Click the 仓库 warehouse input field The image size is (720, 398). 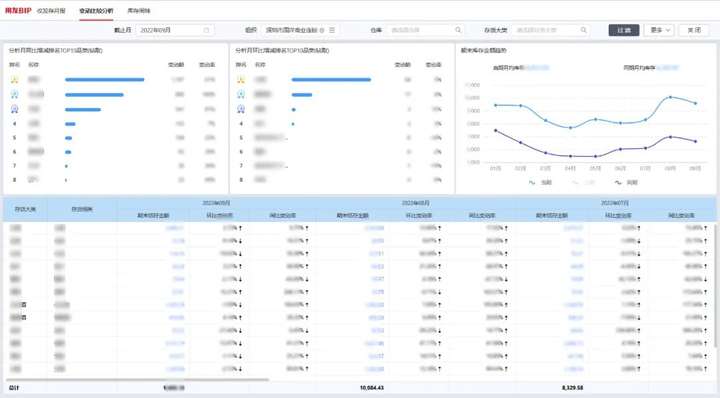pos(425,30)
